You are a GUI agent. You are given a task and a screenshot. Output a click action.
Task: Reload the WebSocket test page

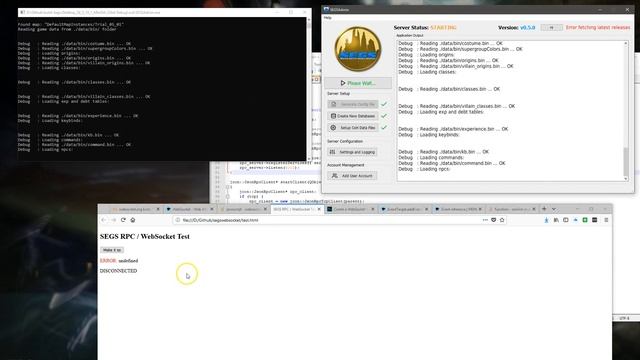click(123, 220)
